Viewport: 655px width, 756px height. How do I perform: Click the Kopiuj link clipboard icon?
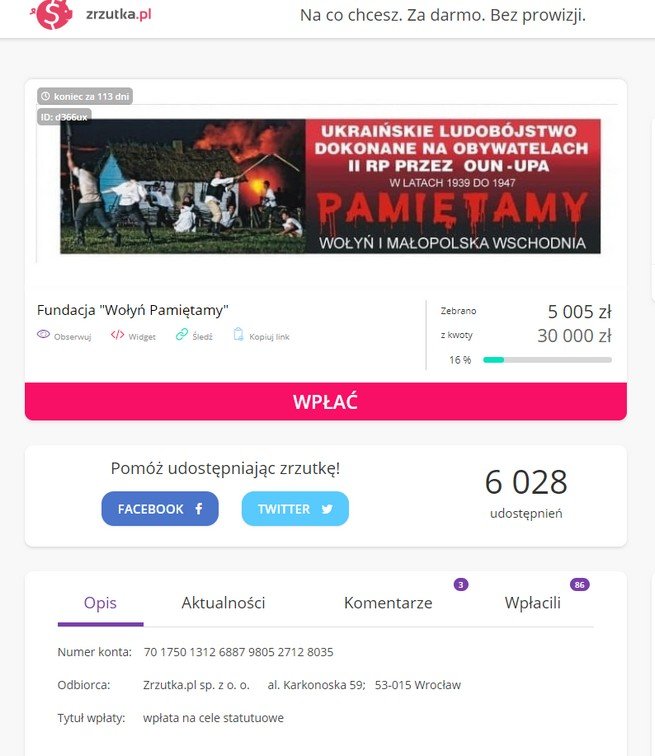(x=238, y=334)
